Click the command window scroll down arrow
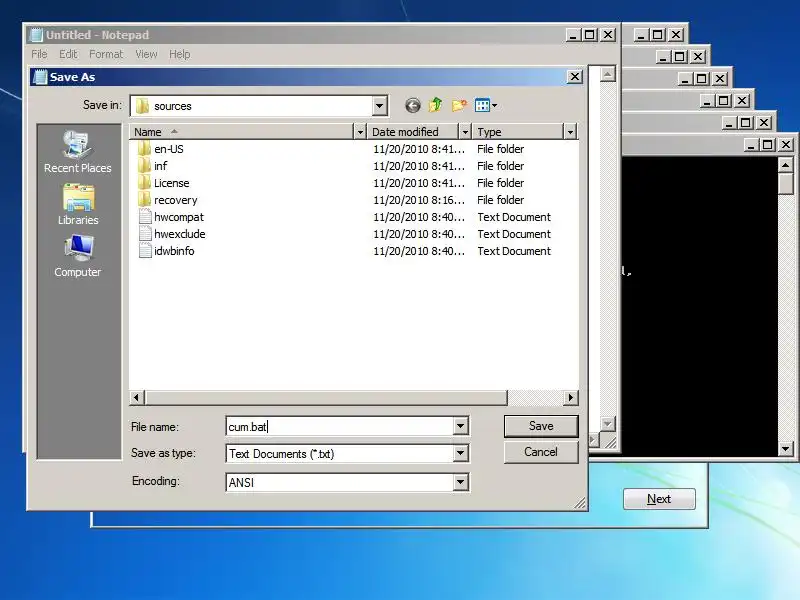The height and width of the screenshot is (600, 800). pyautogui.click(x=786, y=448)
